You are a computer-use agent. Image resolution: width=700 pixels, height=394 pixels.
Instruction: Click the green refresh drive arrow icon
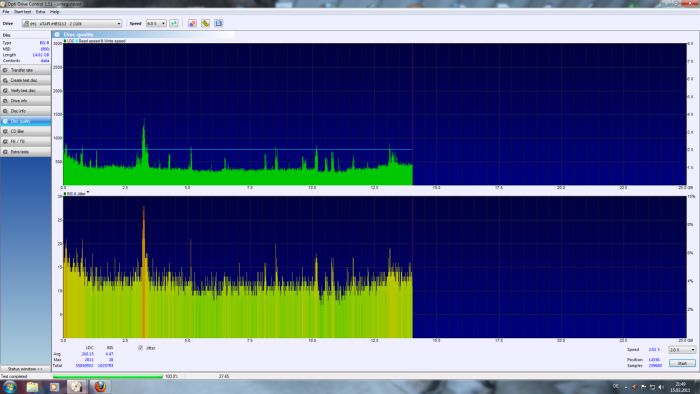point(174,23)
